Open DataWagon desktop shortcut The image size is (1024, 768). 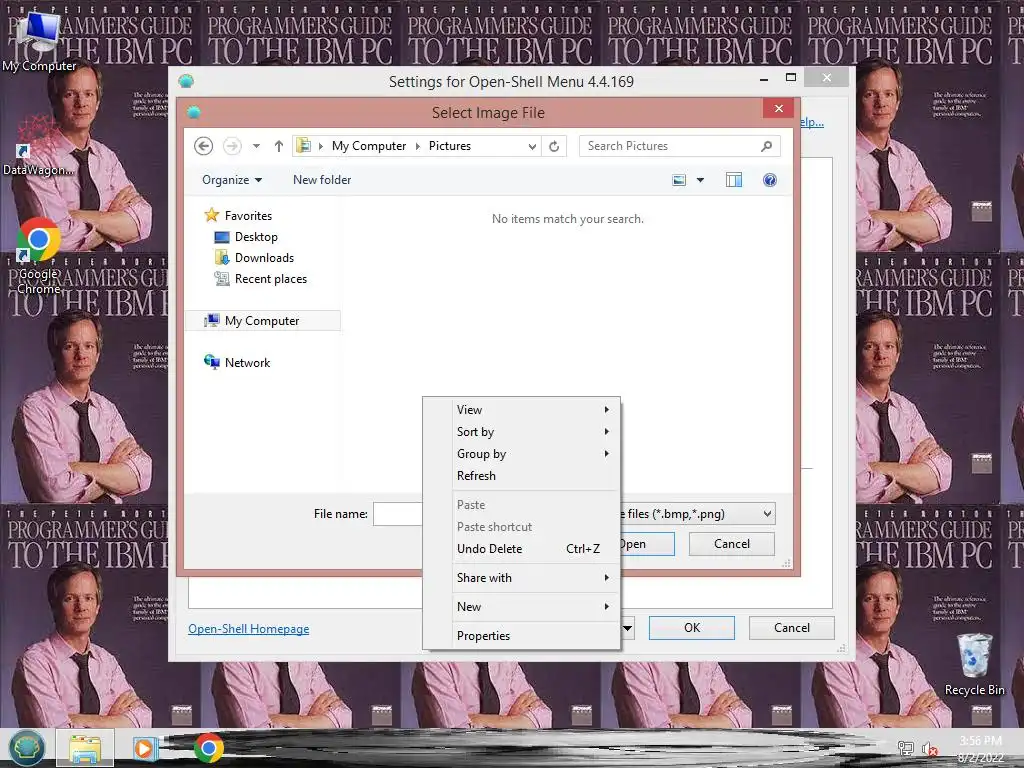pyautogui.click(x=38, y=147)
